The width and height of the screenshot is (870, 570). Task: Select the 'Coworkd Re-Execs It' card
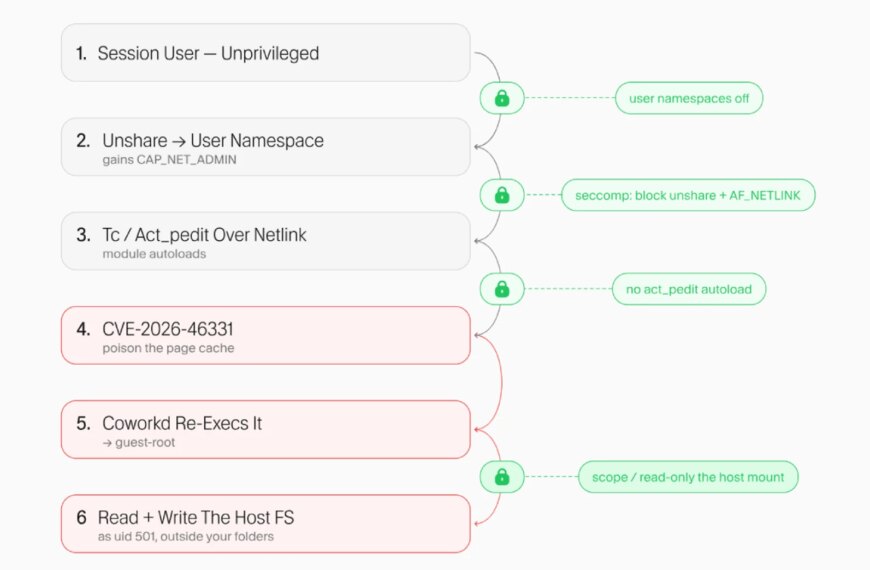266,430
